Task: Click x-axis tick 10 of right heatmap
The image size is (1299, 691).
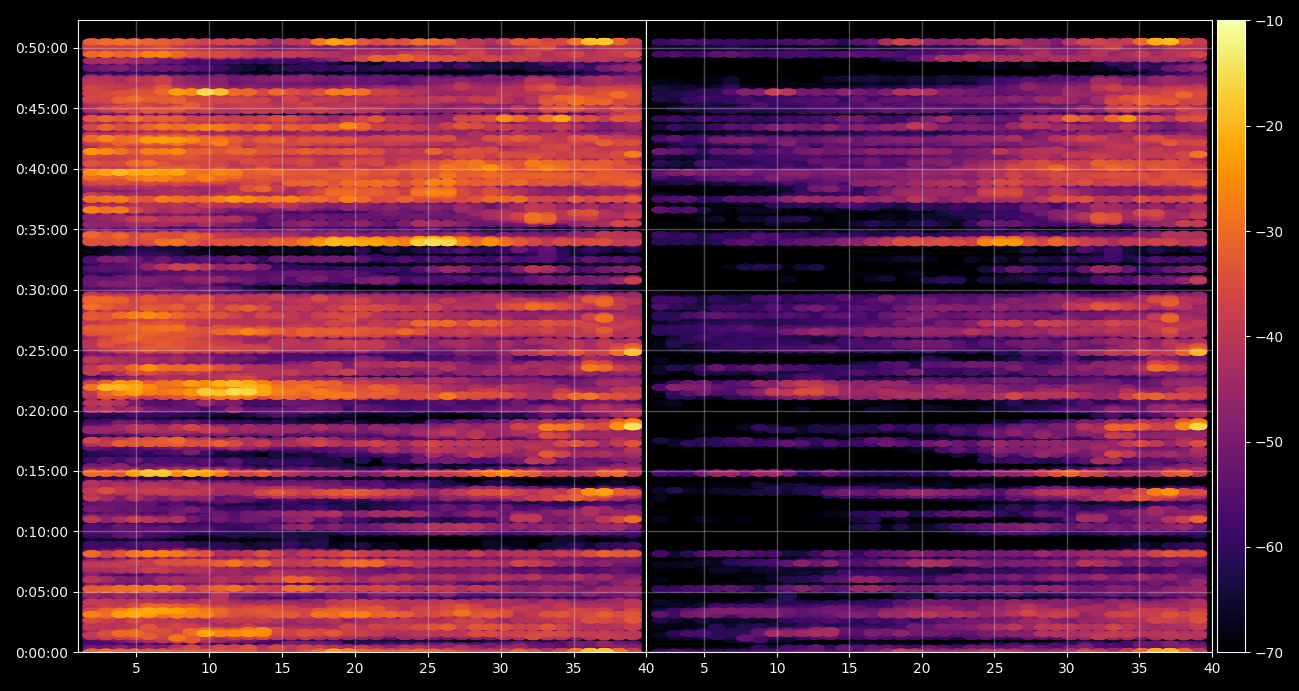Action: (x=776, y=668)
